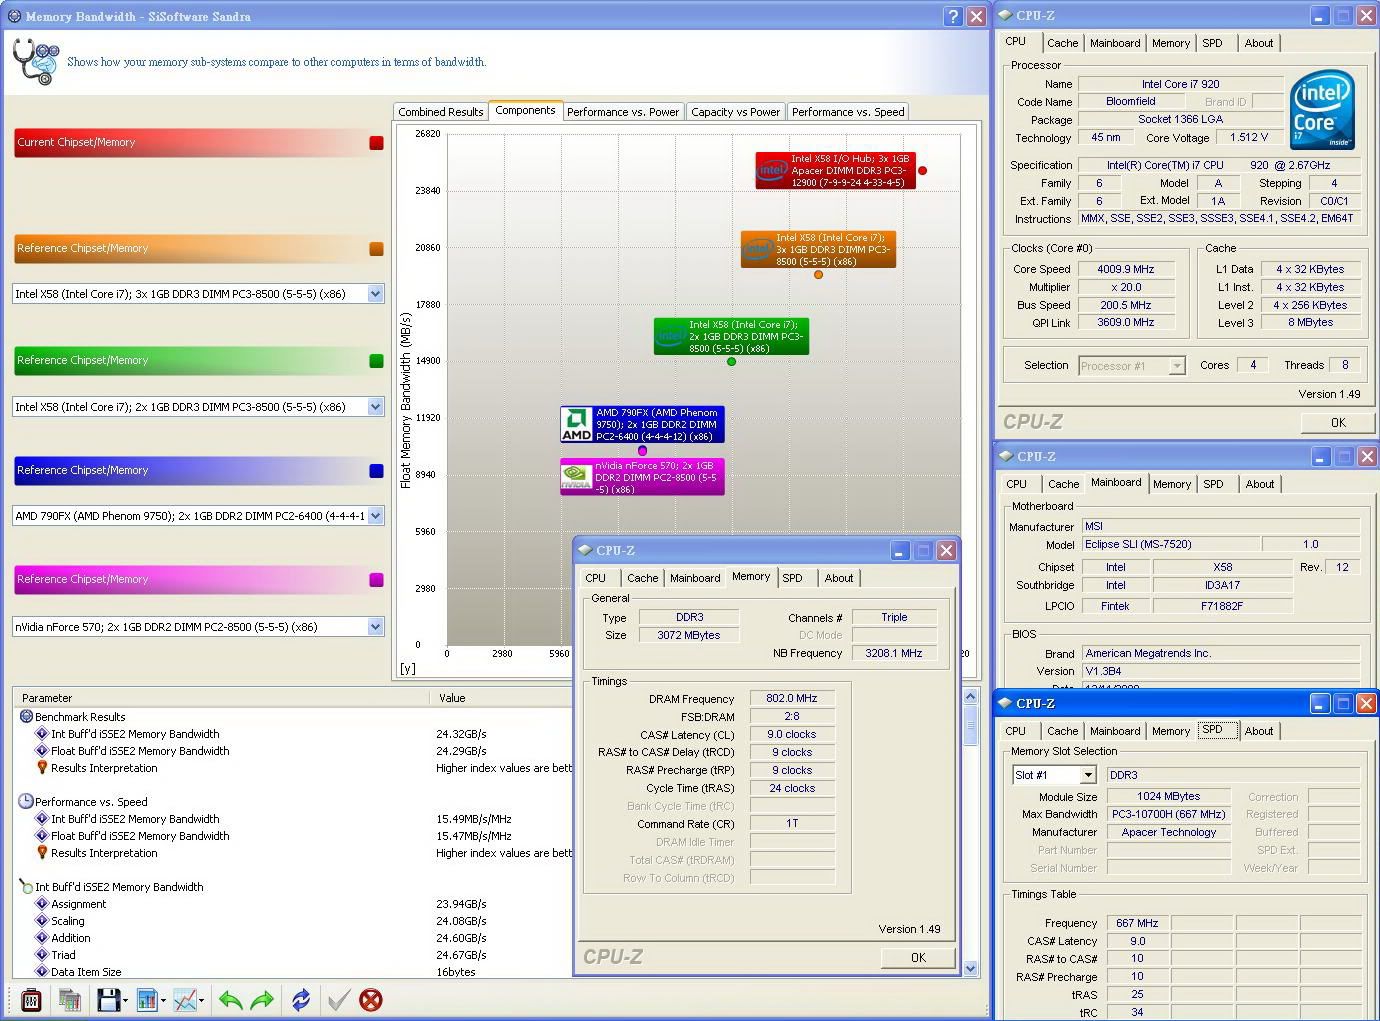
Task: Click the Intel logo on the red X58 chart label
Action: click(773, 170)
